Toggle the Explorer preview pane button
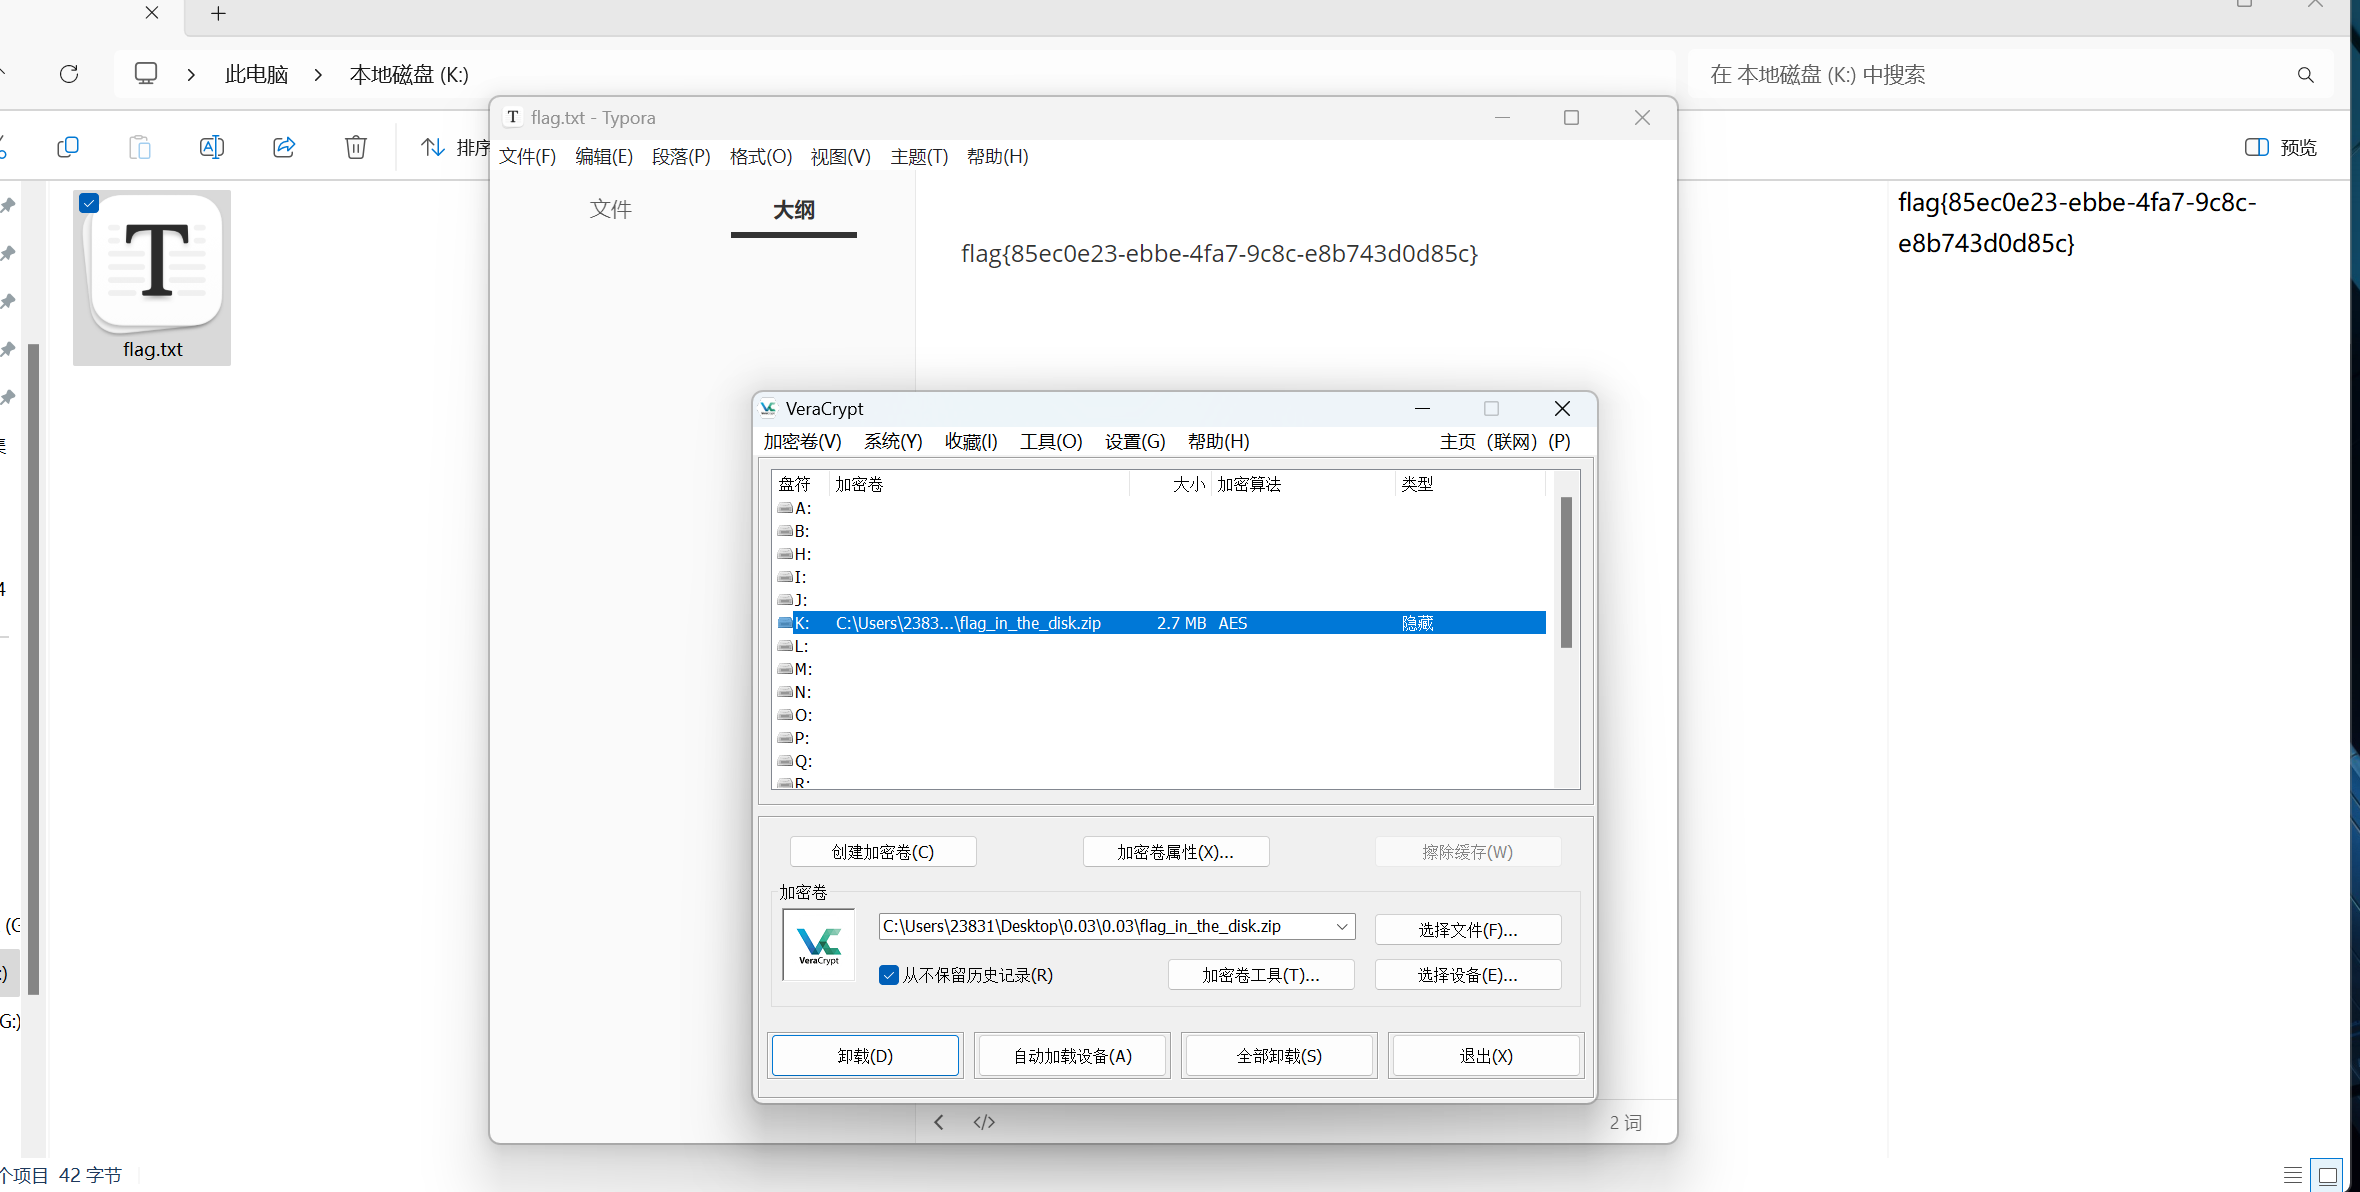Image resolution: width=2360 pixels, height=1192 pixels. pyautogui.click(x=2281, y=148)
